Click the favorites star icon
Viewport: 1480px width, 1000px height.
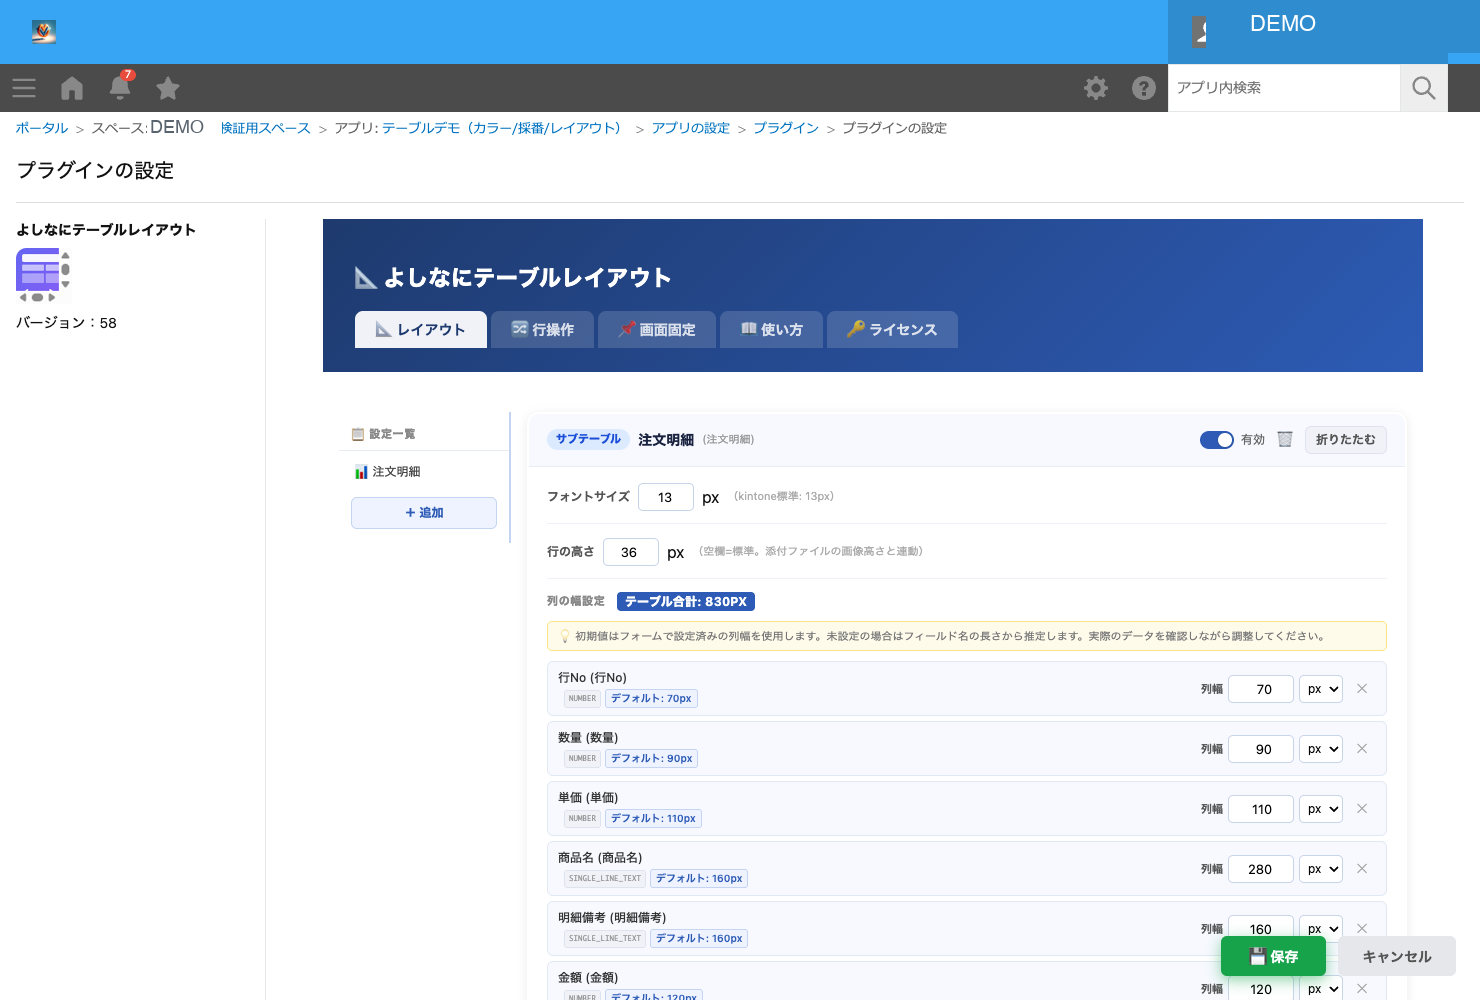click(168, 88)
